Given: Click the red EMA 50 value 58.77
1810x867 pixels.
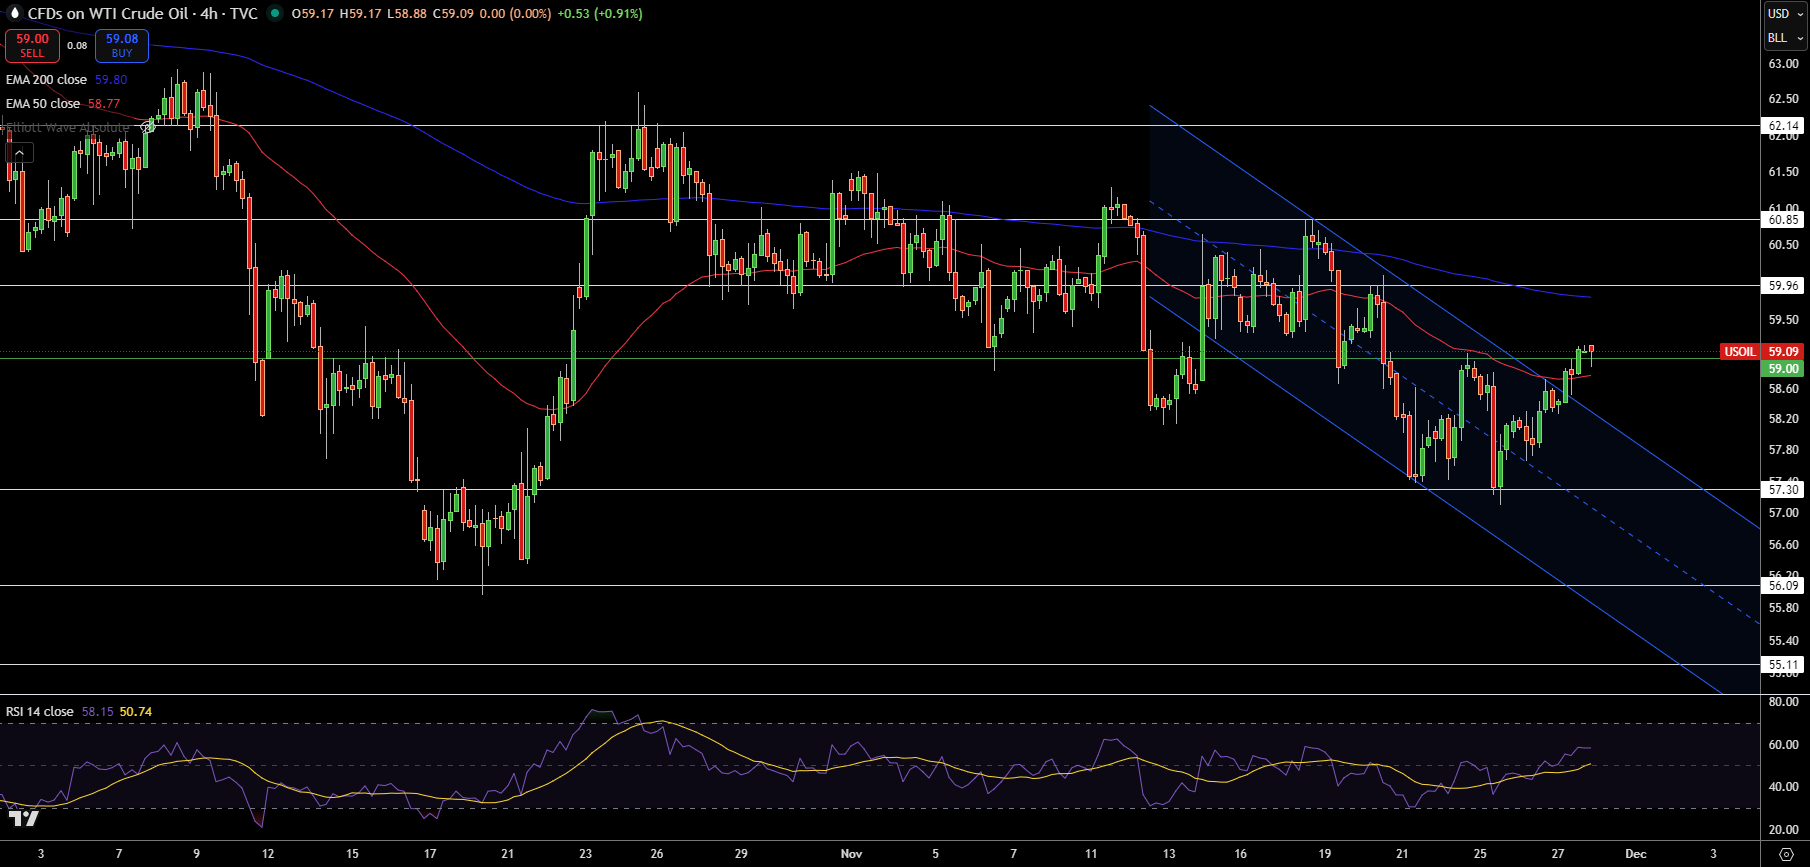Looking at the screenshot, I should click(x=104, y=104).
